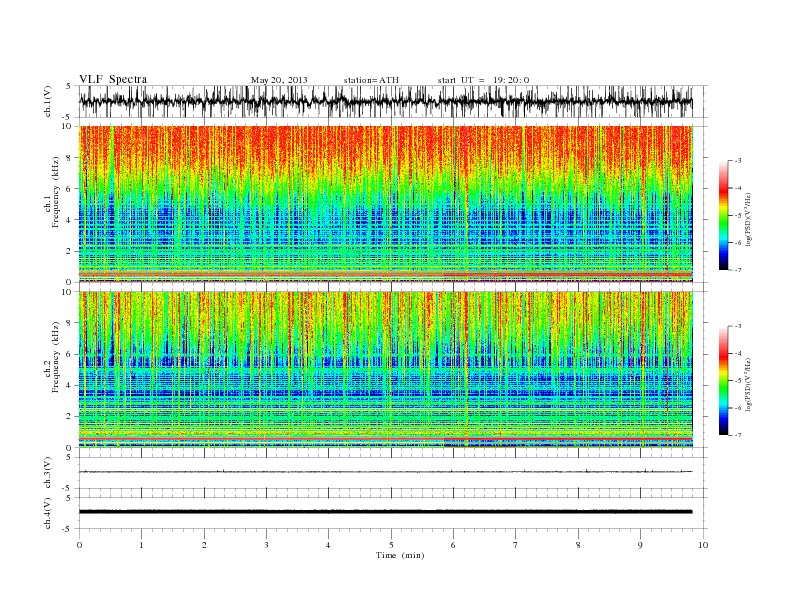
Task: Select the 'start UT = 19:20:0' text
Action: (x=483, y=80)
